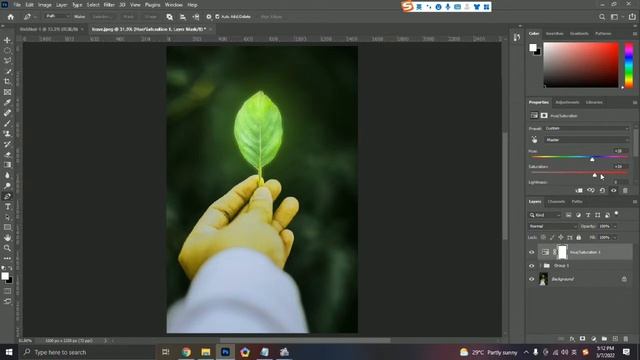Select the Zoom tool
640x360 pixels.
(x=7, y=248)
